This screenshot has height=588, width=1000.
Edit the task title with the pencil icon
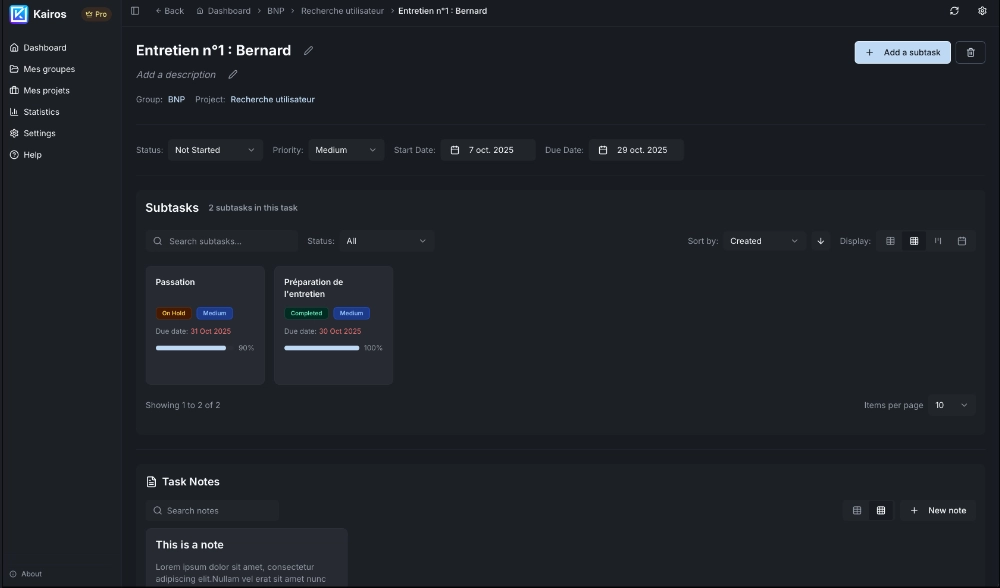(308, 50)
